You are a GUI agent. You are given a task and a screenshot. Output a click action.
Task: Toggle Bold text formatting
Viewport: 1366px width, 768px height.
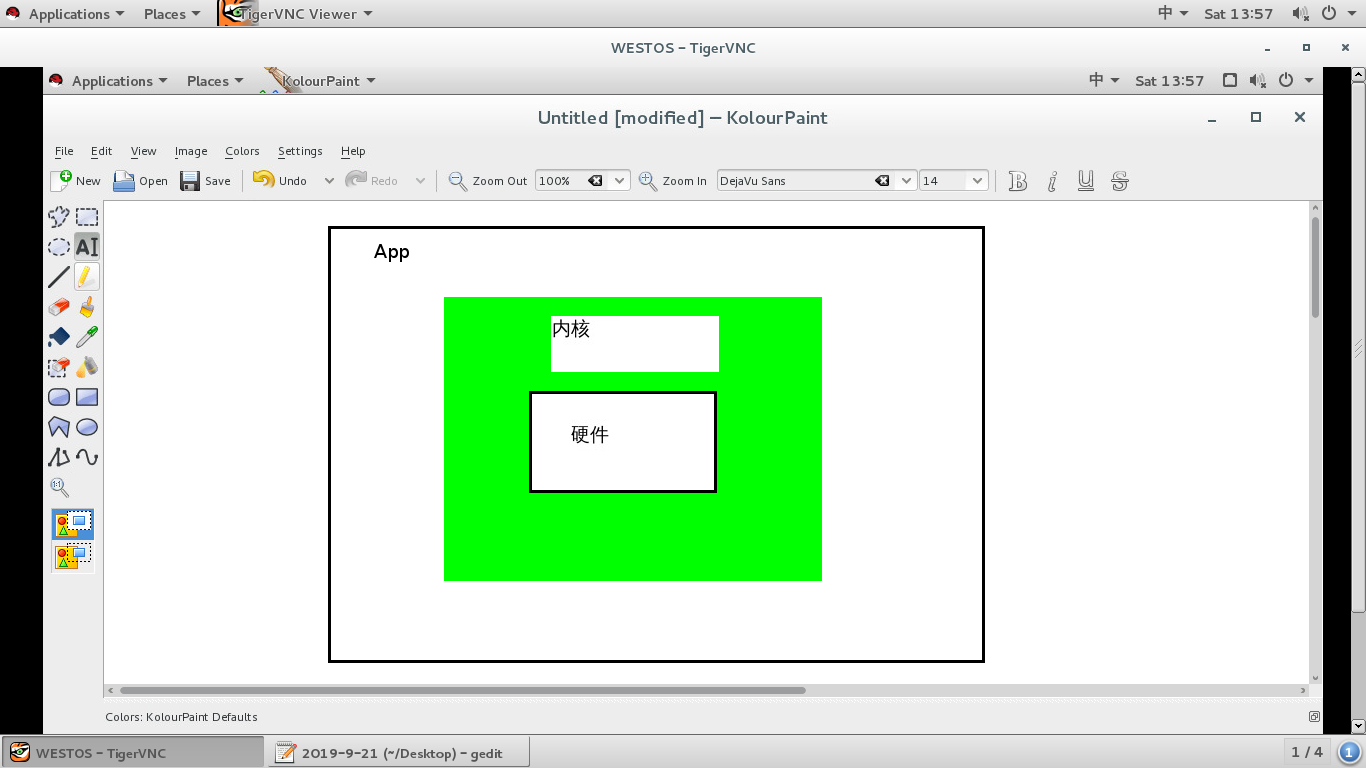1018,181
